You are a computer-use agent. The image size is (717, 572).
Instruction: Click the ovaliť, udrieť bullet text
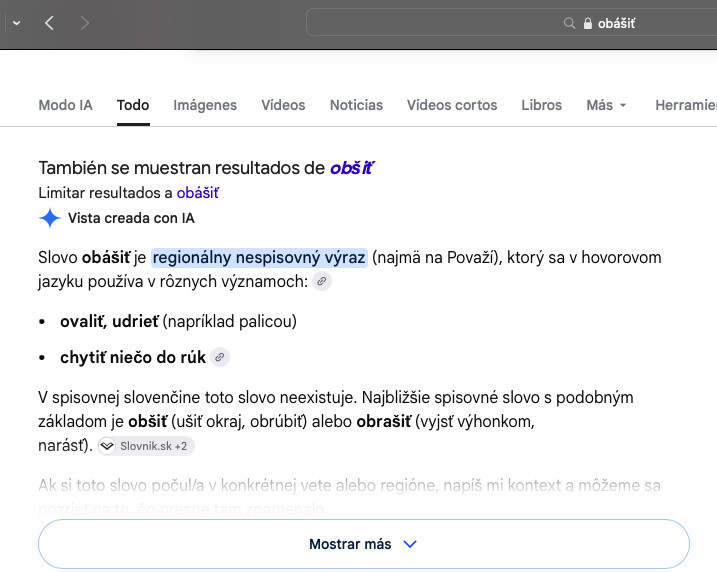109,321
